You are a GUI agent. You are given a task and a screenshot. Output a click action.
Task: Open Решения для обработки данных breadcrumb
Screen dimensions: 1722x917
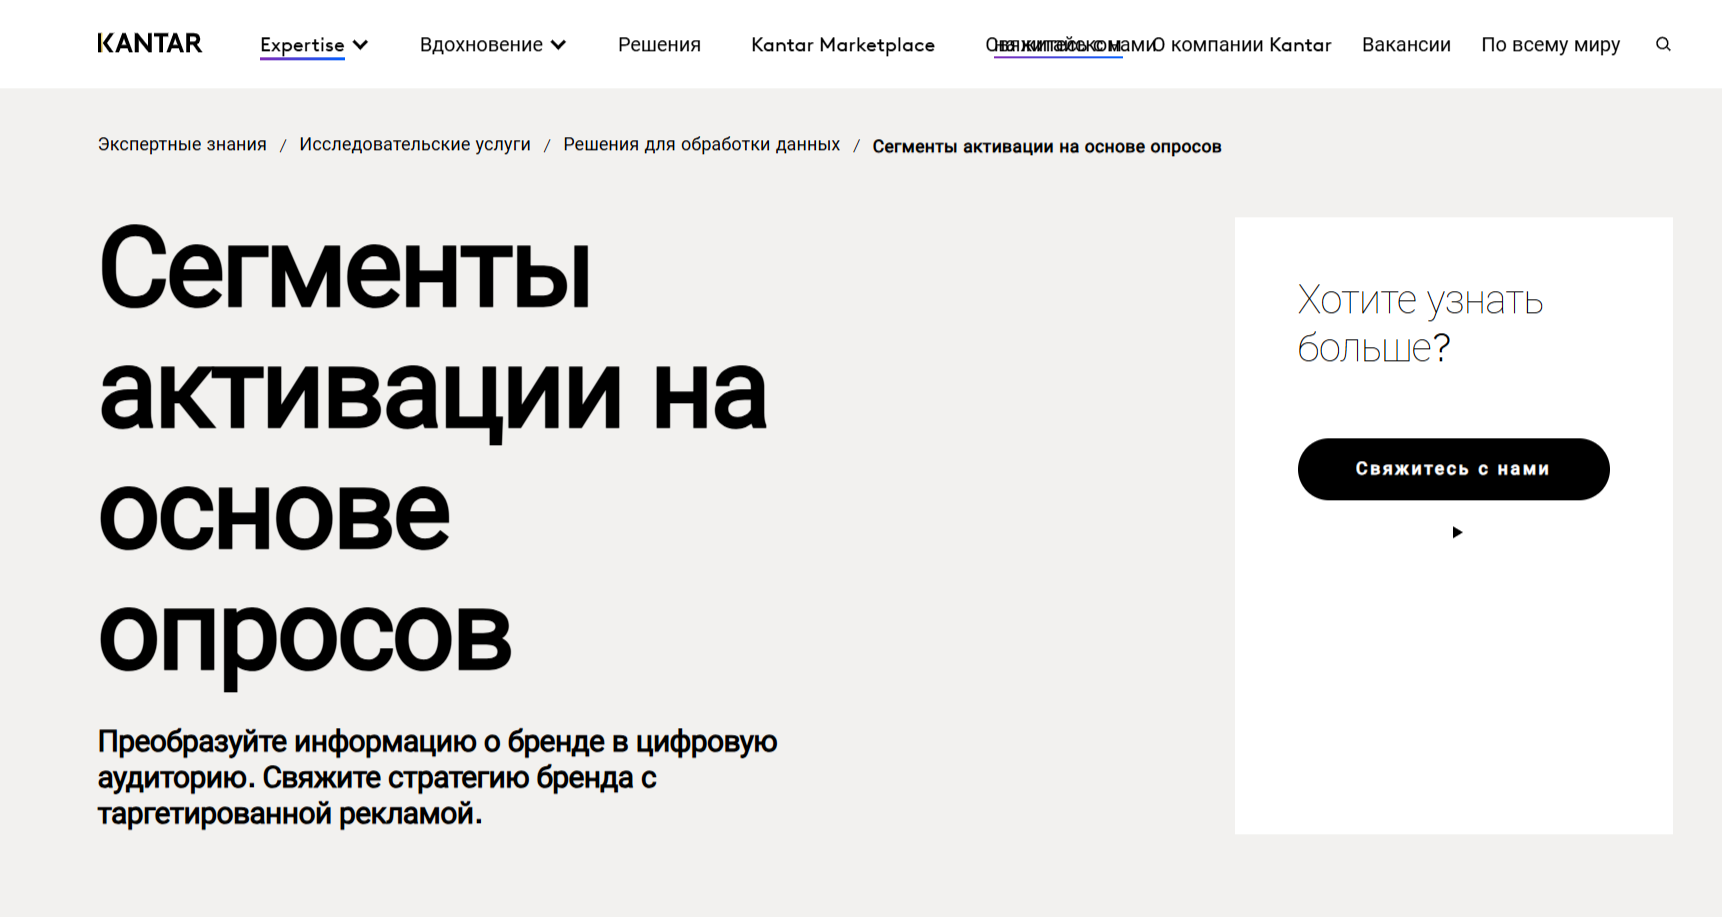click(x=700, y=145)
